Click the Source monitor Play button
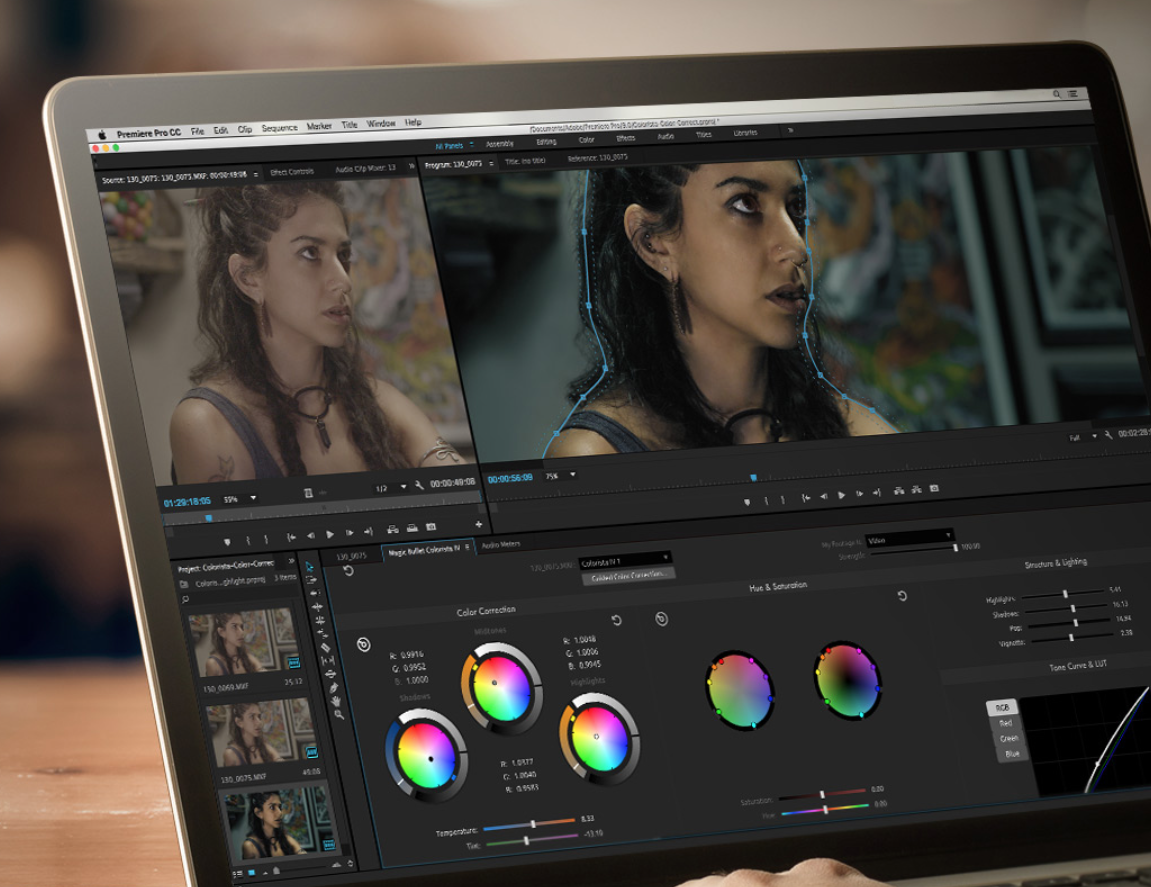 coord(330,535)
